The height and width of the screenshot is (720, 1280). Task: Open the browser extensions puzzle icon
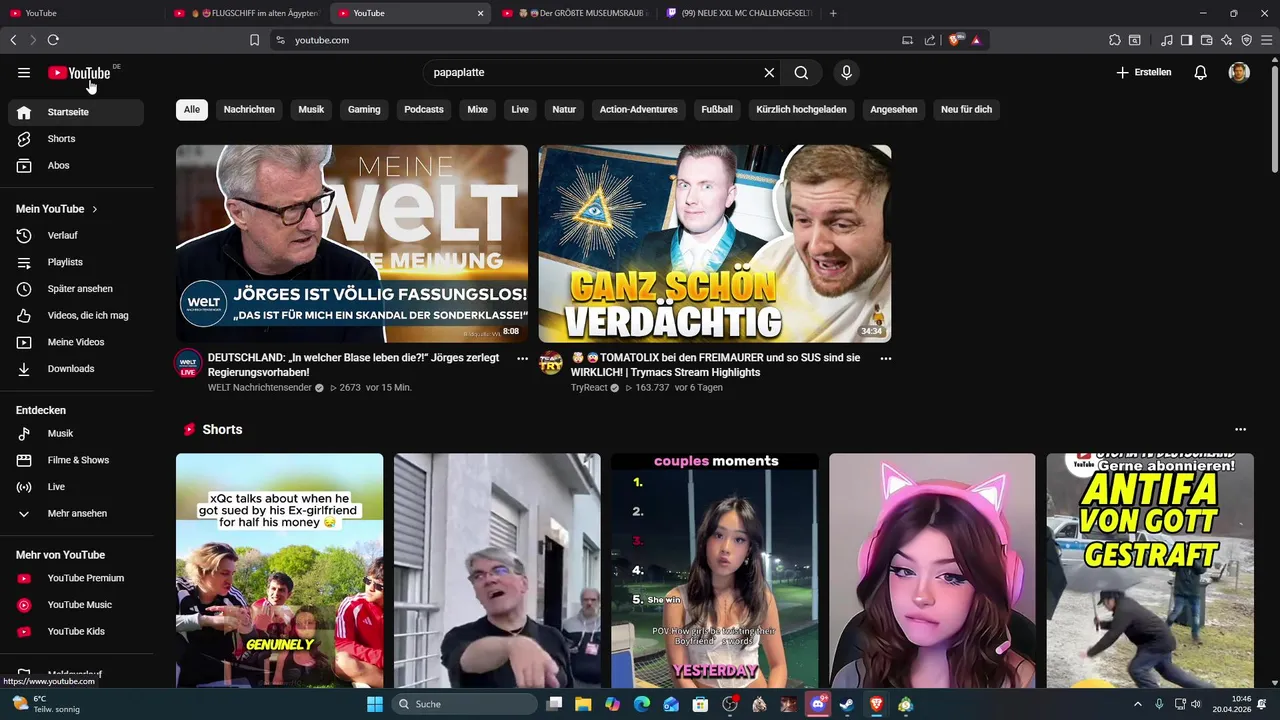click(1114, 40)
